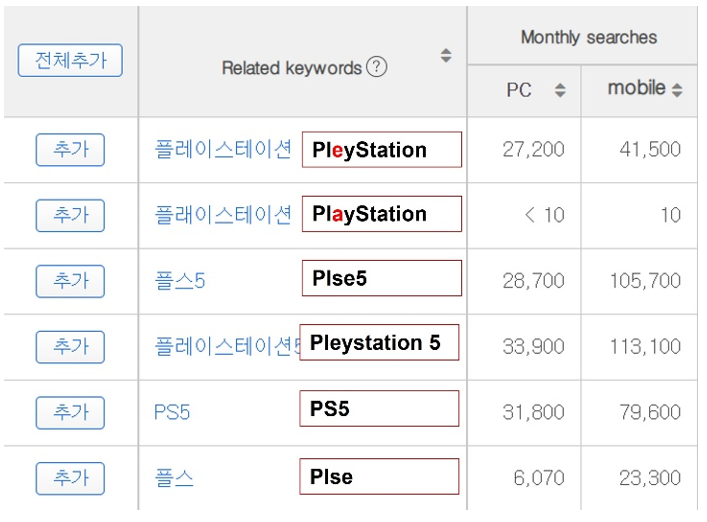The height and width of the screenshot is (522, 707).
Task: Select the 28,700 PC search value
Action: pyautogui.click(x=533, y=281)
